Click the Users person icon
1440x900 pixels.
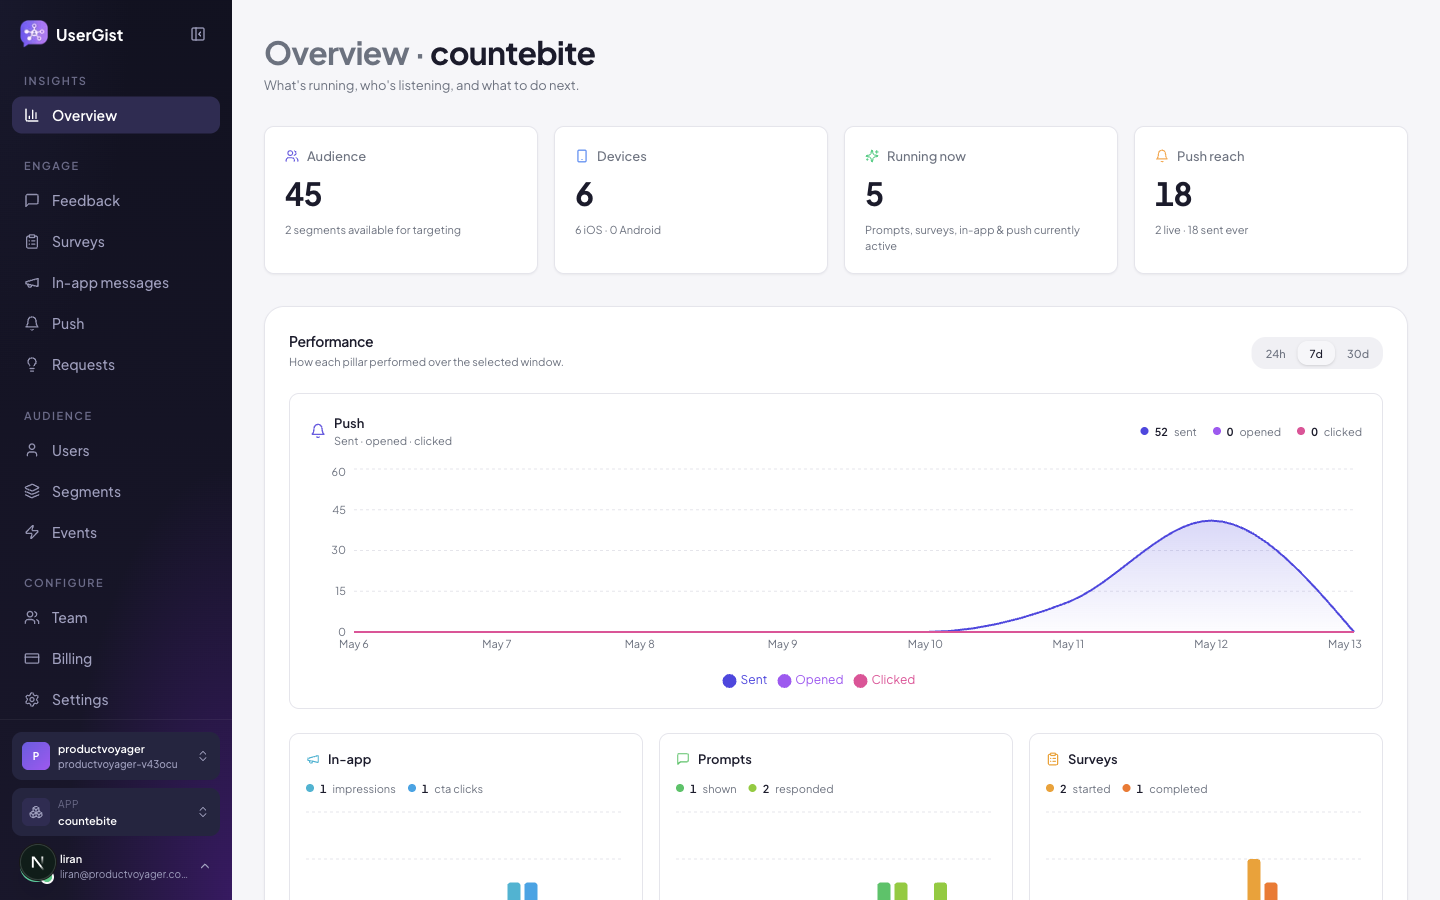[32, 450]
